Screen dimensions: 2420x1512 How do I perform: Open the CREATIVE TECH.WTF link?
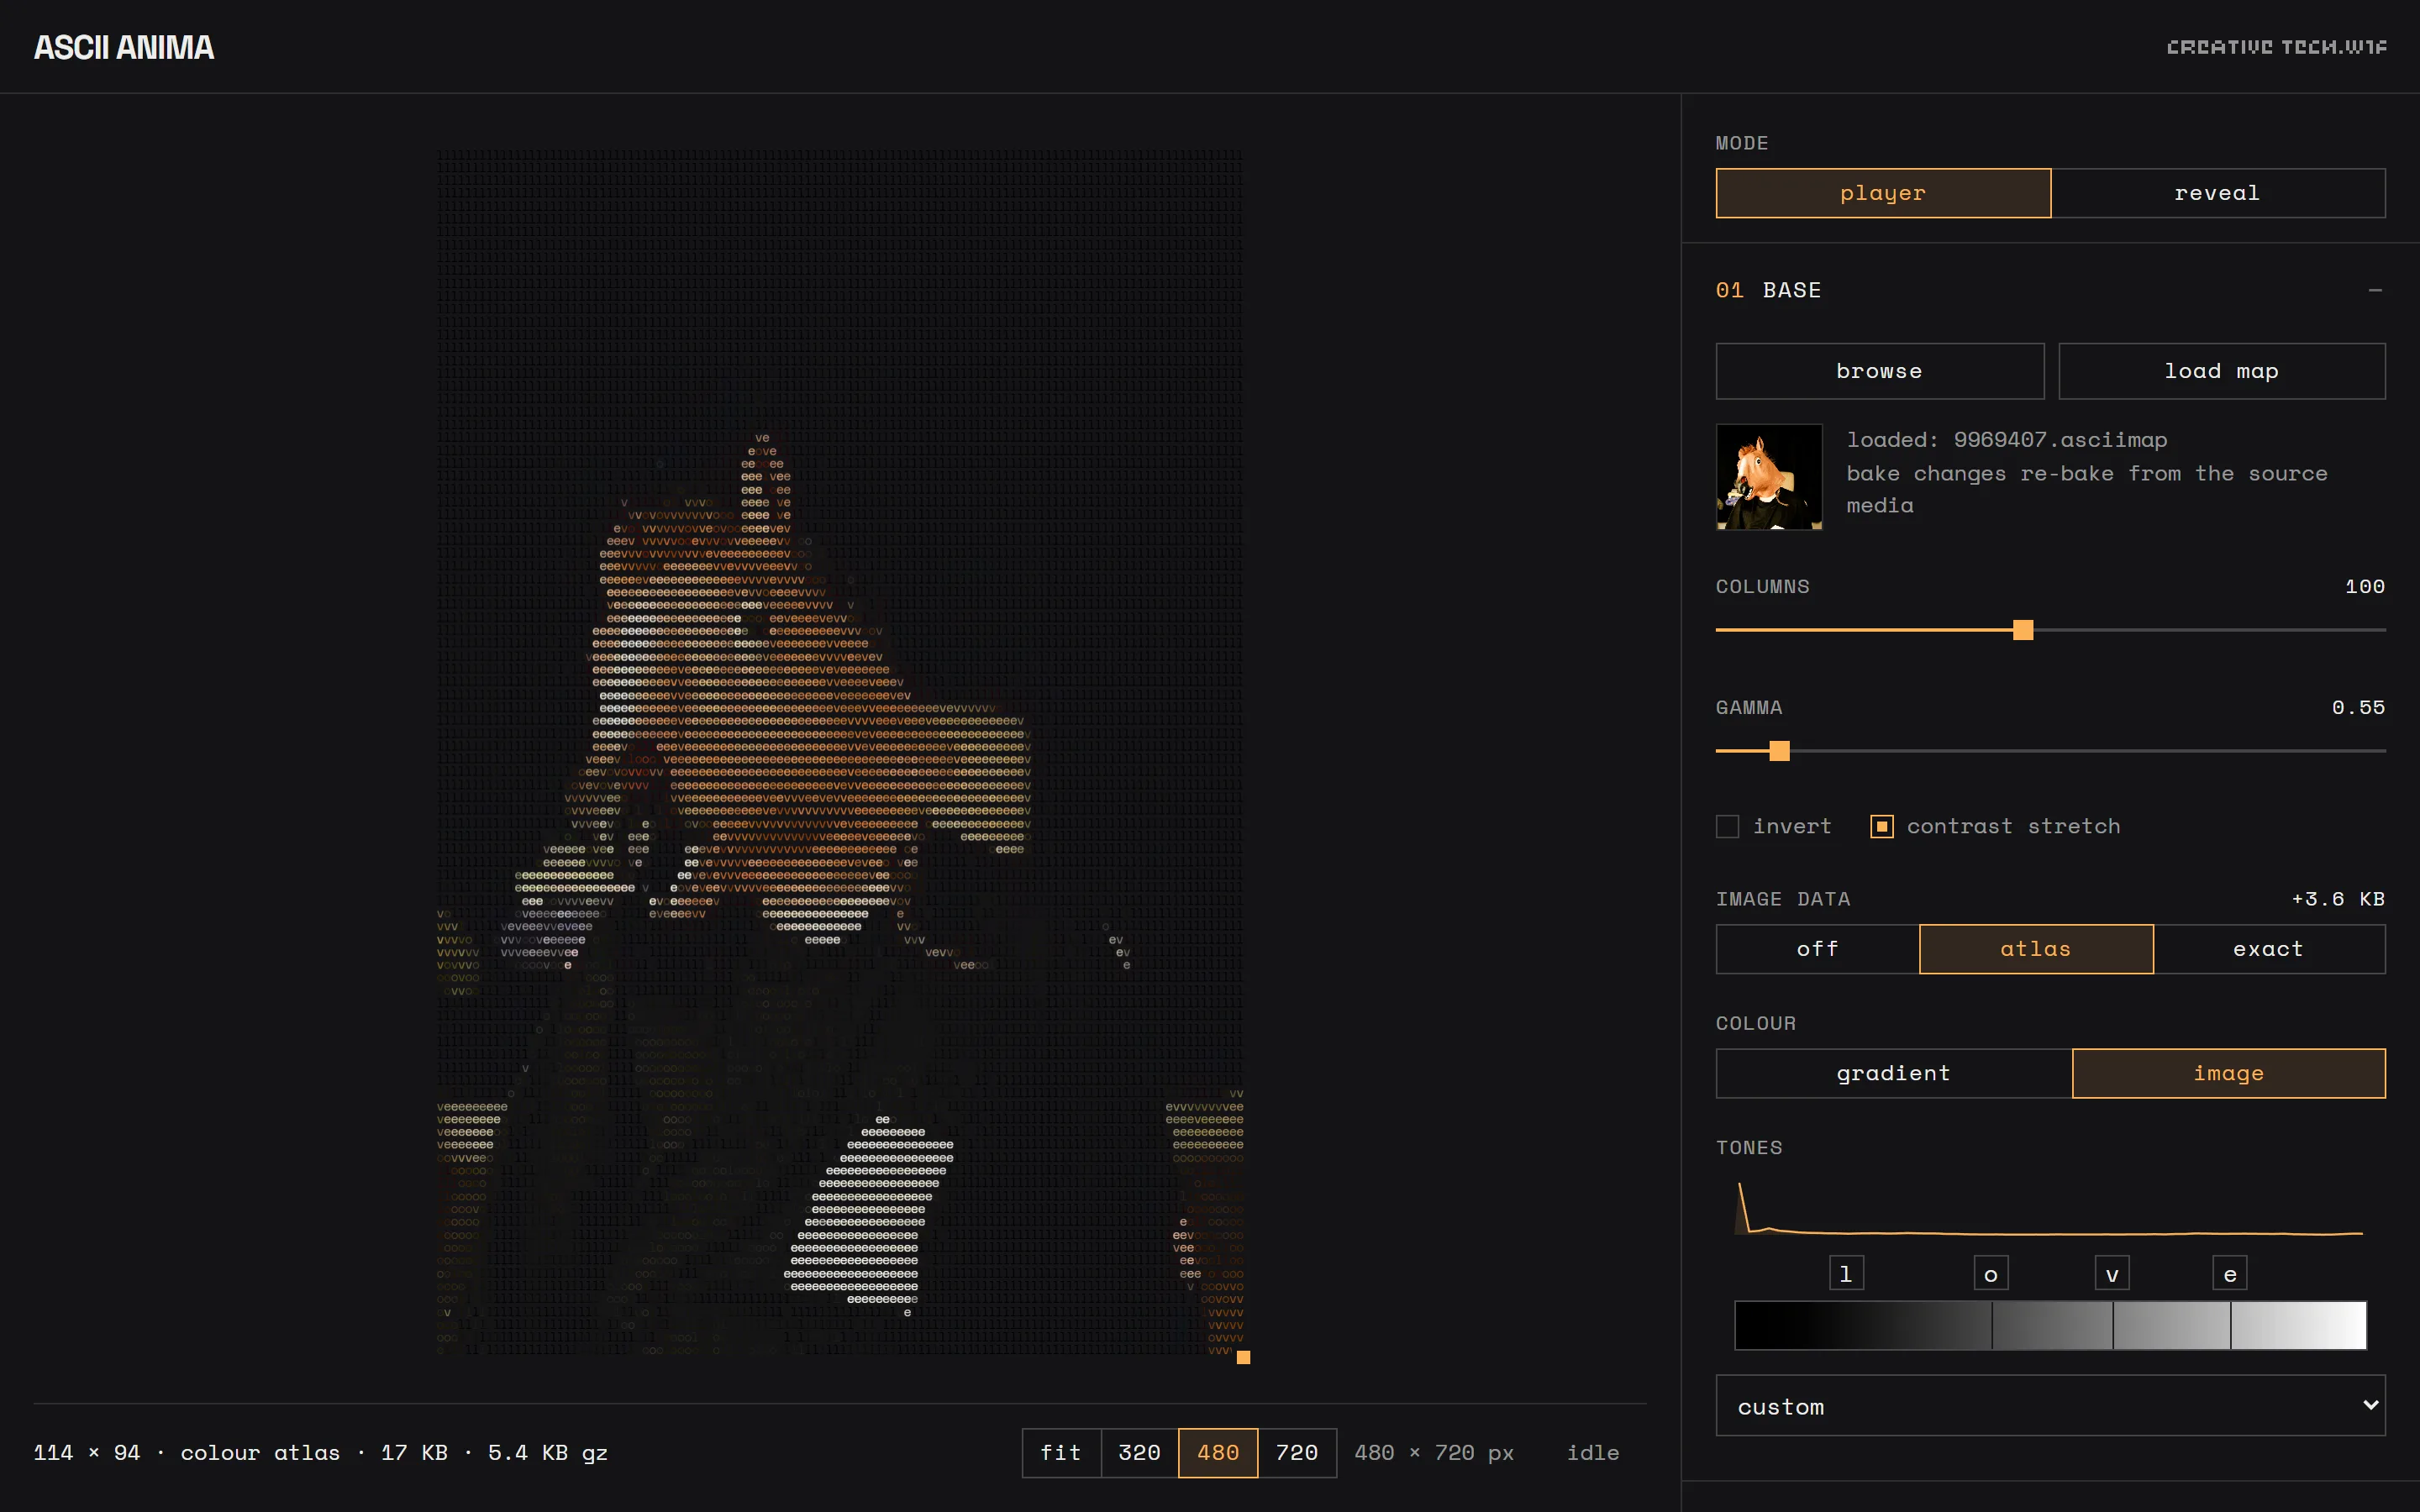2276,47
